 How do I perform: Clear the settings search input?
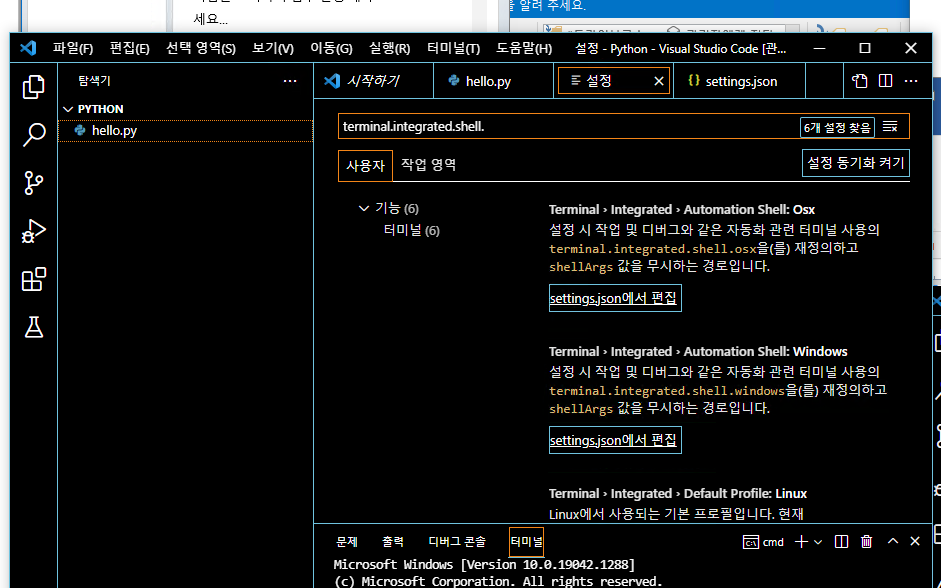click(891, 127)
